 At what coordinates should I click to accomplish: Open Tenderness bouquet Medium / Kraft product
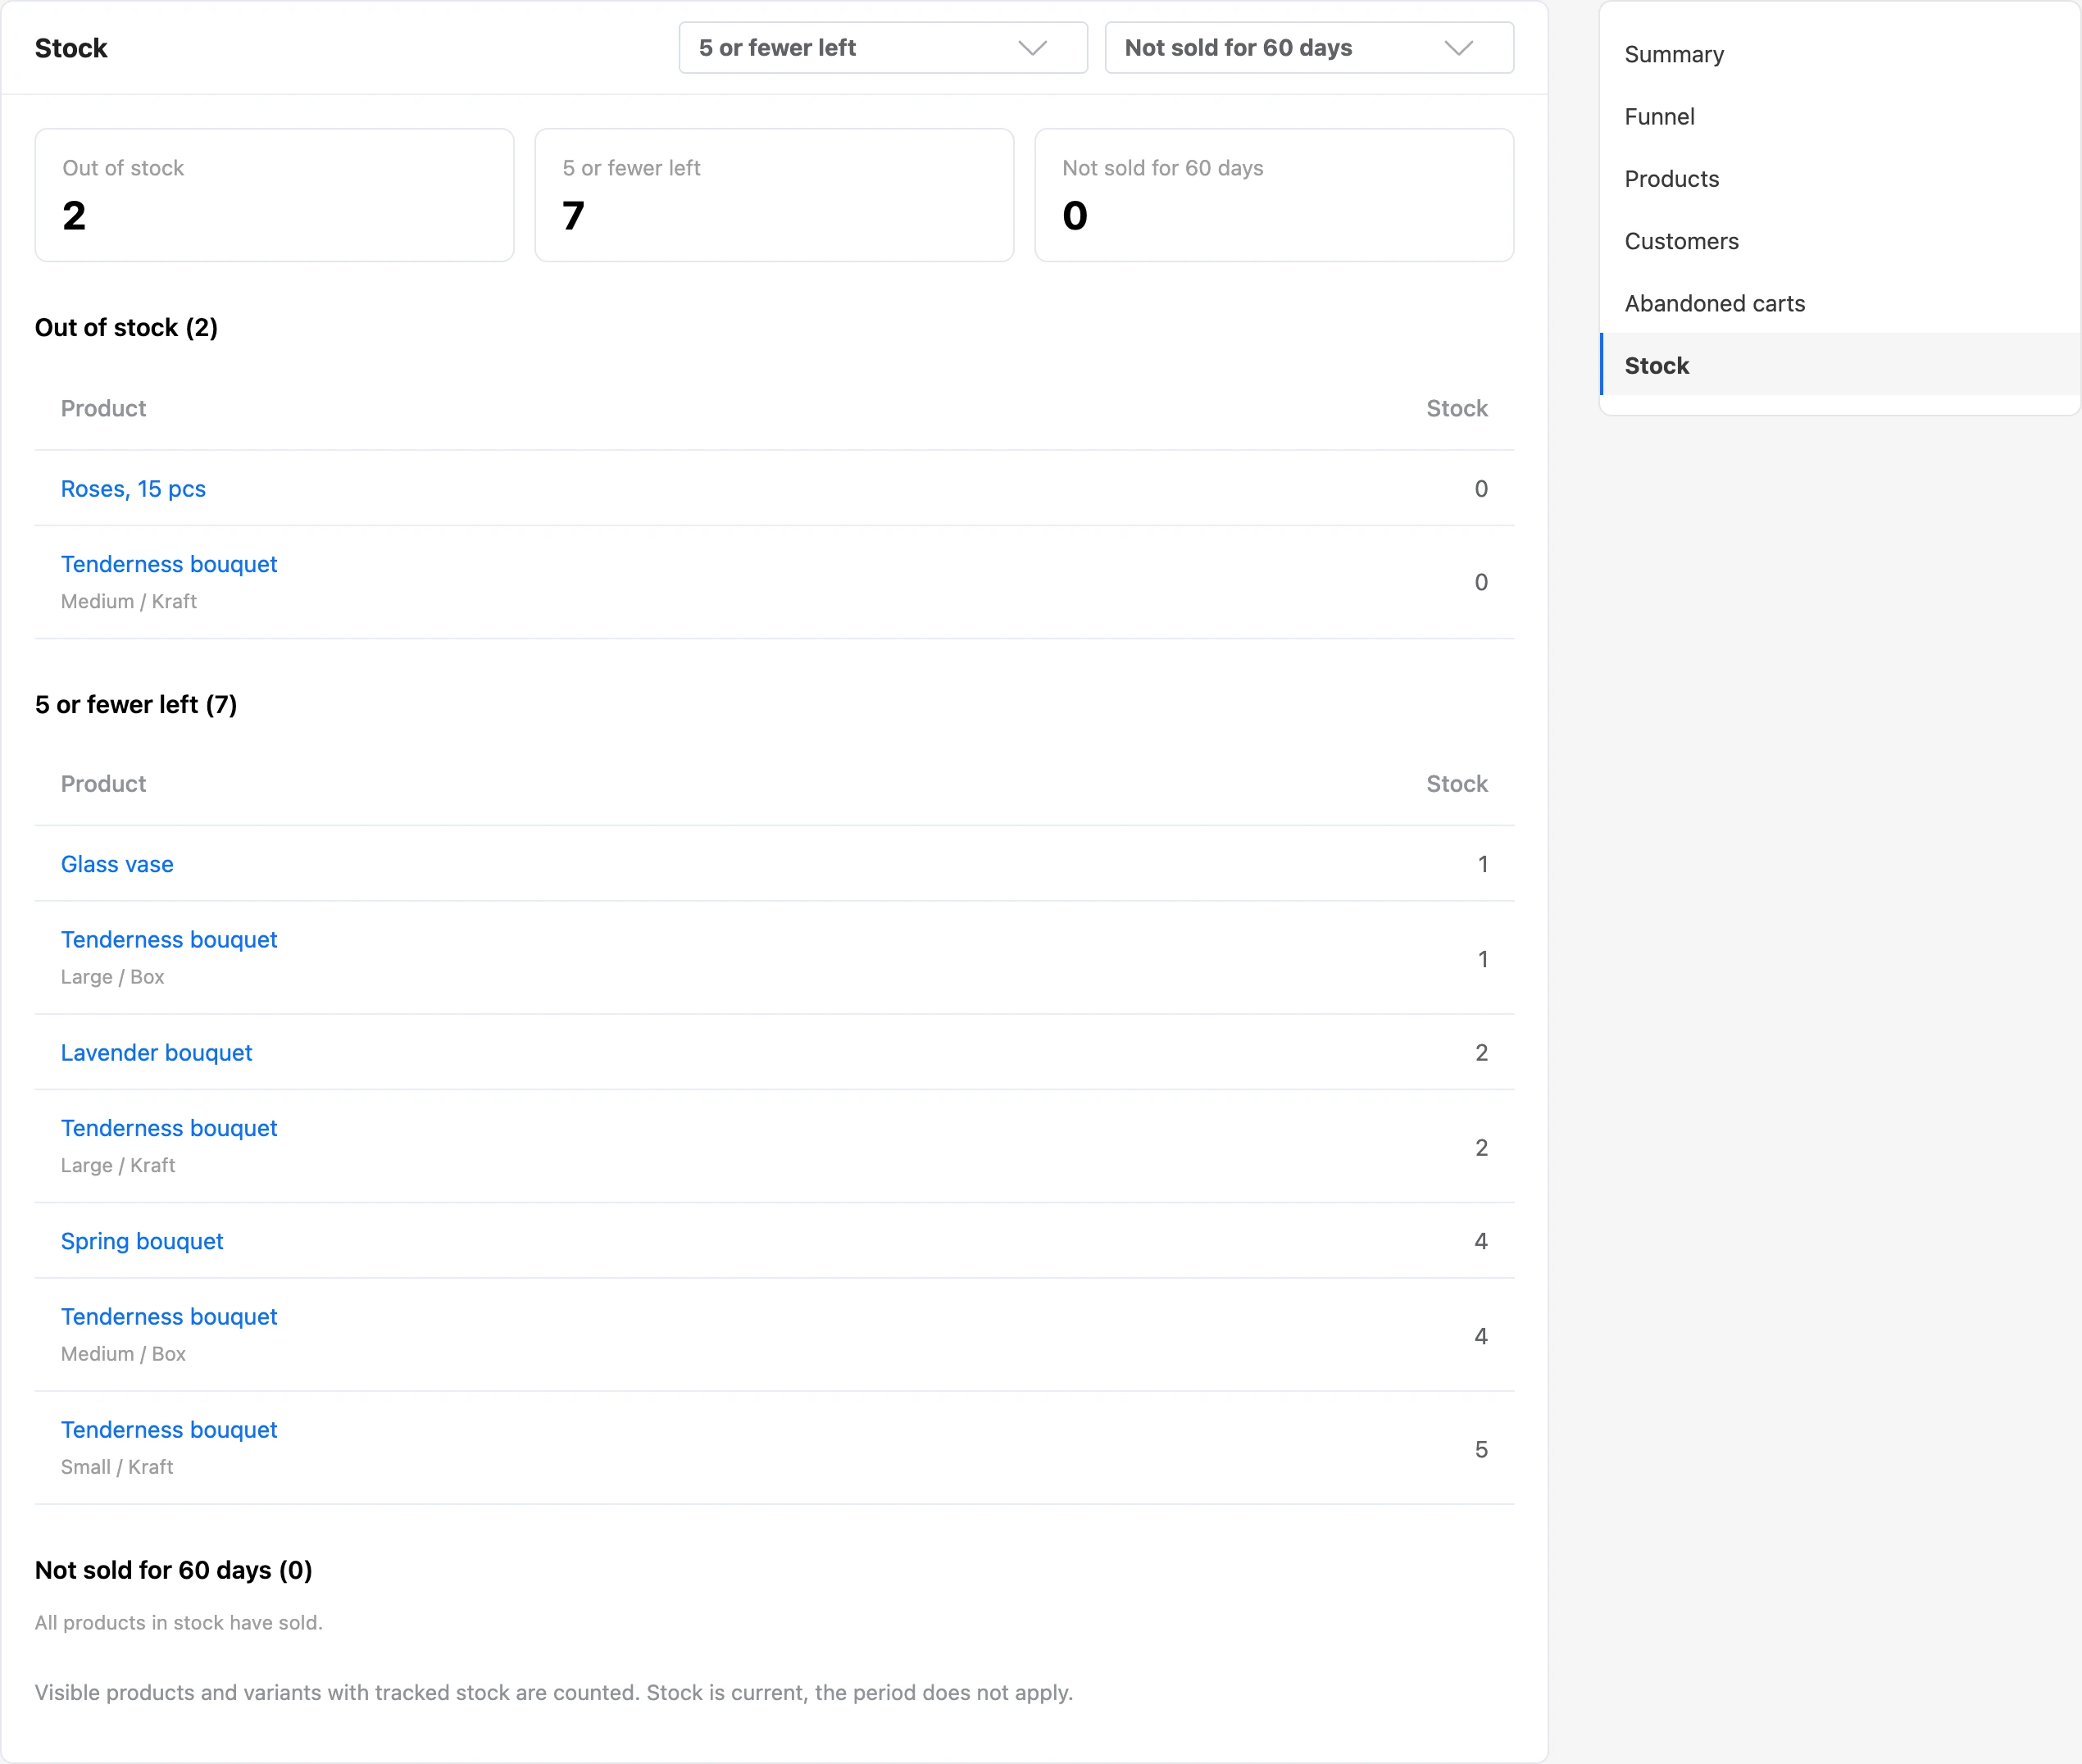[x=169, y=564]
